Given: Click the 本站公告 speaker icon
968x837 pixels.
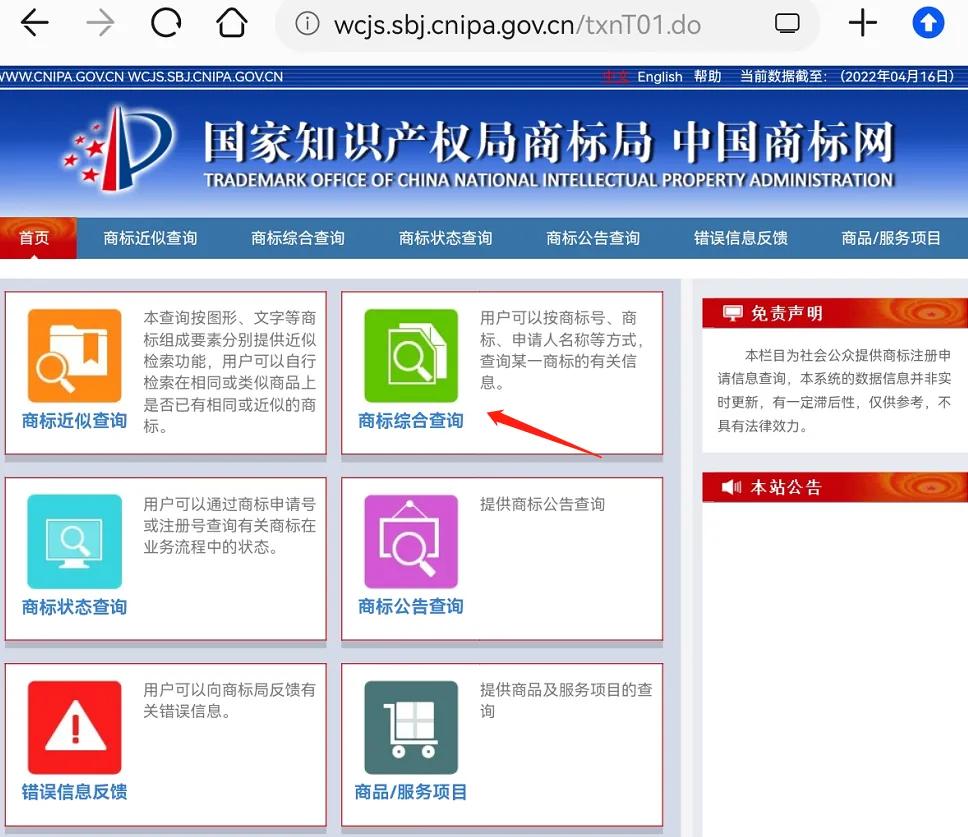Looking at the screenshot, I should tap(732, 487).
